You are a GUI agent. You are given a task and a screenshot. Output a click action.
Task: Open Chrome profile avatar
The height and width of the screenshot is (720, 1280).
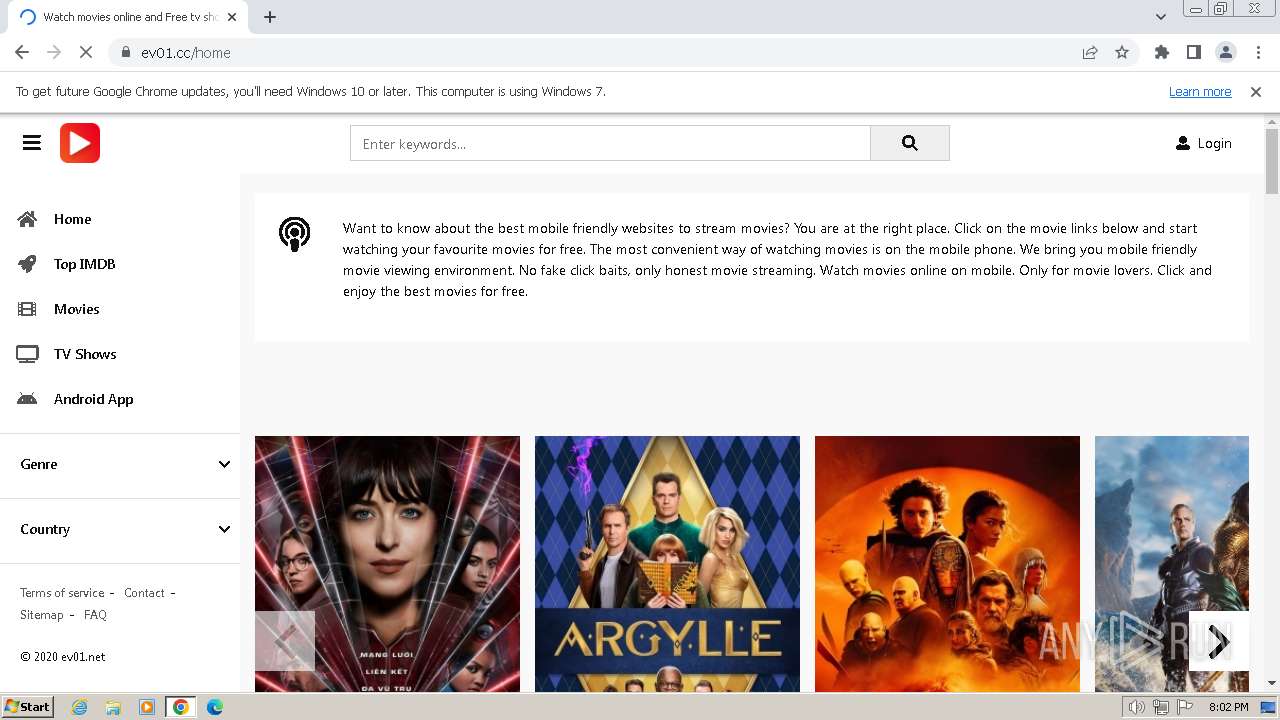coord(1226,53)
